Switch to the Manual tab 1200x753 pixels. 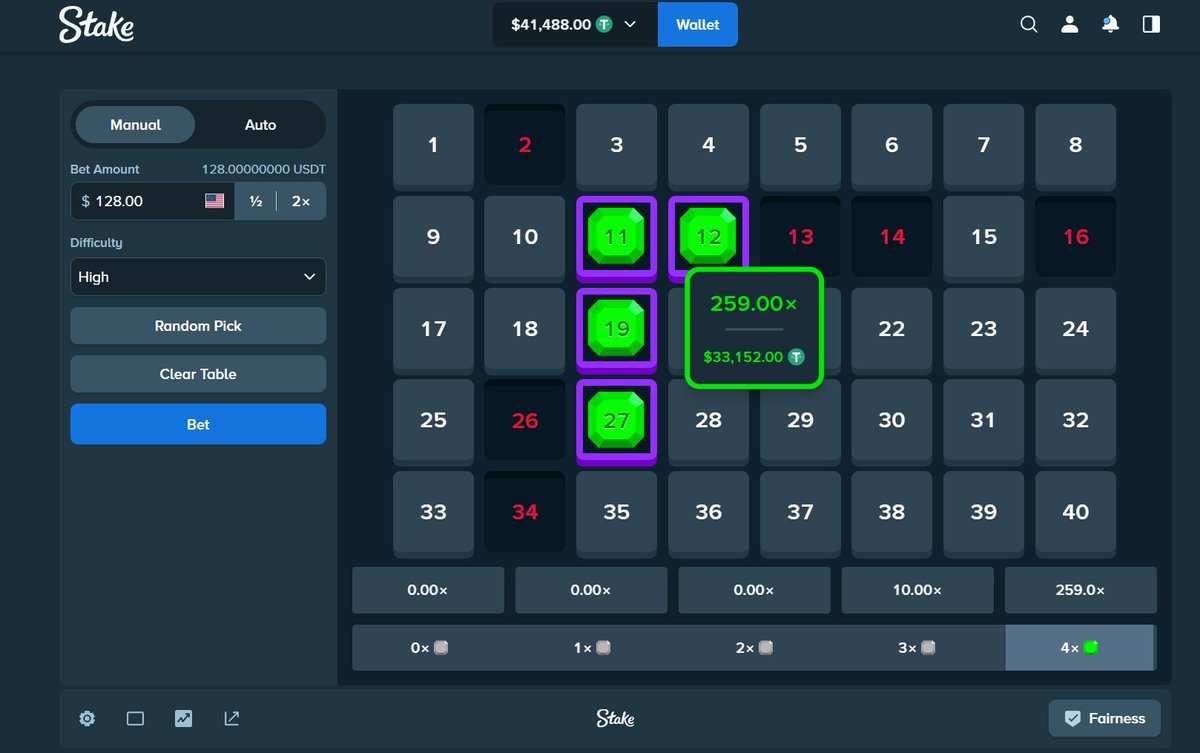tap(135, 125)
